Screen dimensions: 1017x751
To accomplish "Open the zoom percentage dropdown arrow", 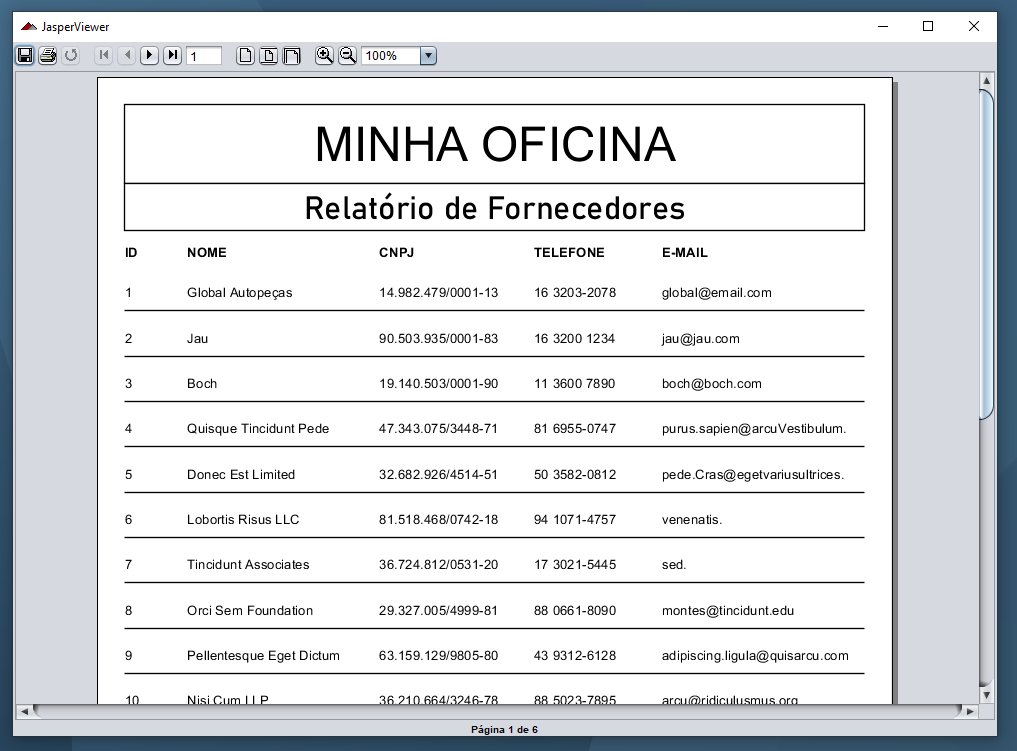I will pos(428,56).
